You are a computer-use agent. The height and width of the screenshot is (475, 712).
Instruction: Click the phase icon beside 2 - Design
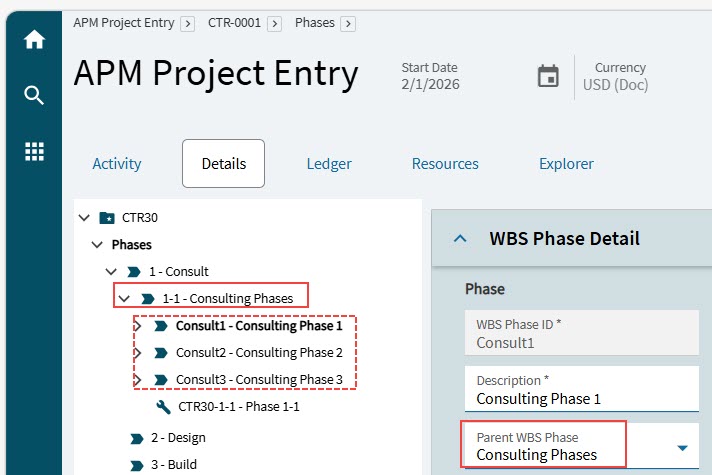click(137, 439)
